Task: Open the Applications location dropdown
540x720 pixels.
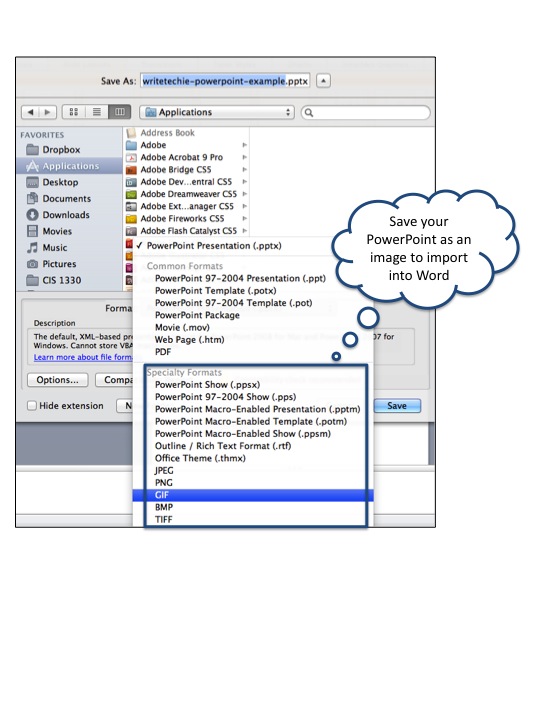Action: tap(217, 112)
